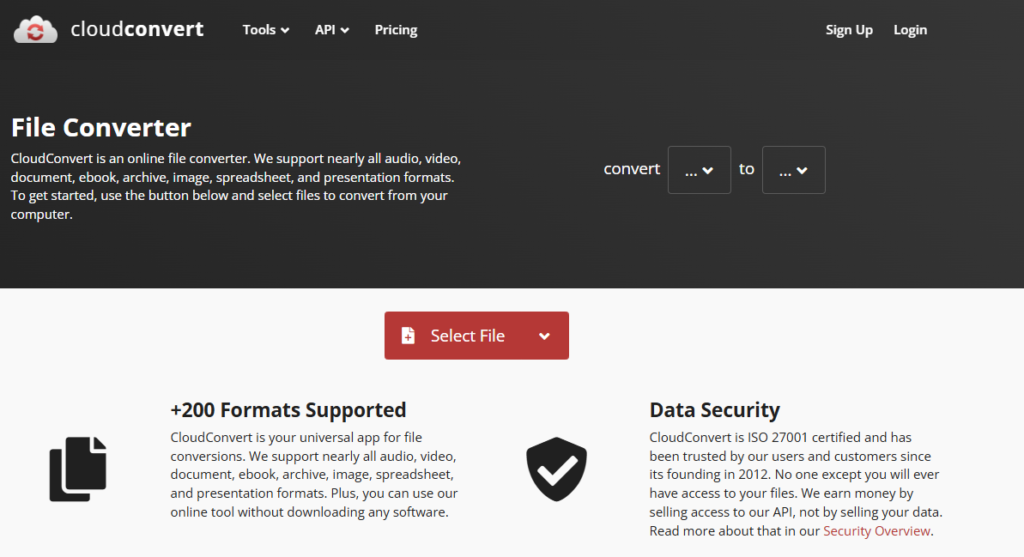
Task: Click the cloudconvert wordmark text
Action: pos(137,29)
